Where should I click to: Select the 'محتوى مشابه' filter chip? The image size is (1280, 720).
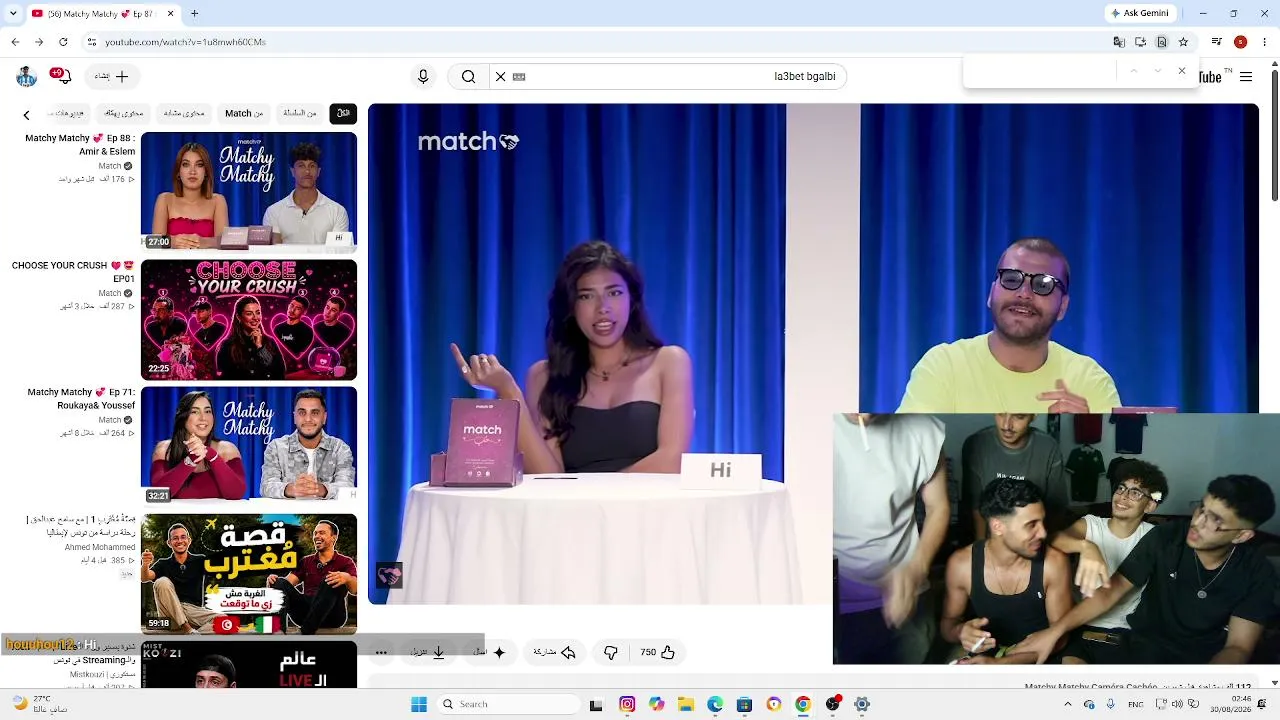coord(184,113)
